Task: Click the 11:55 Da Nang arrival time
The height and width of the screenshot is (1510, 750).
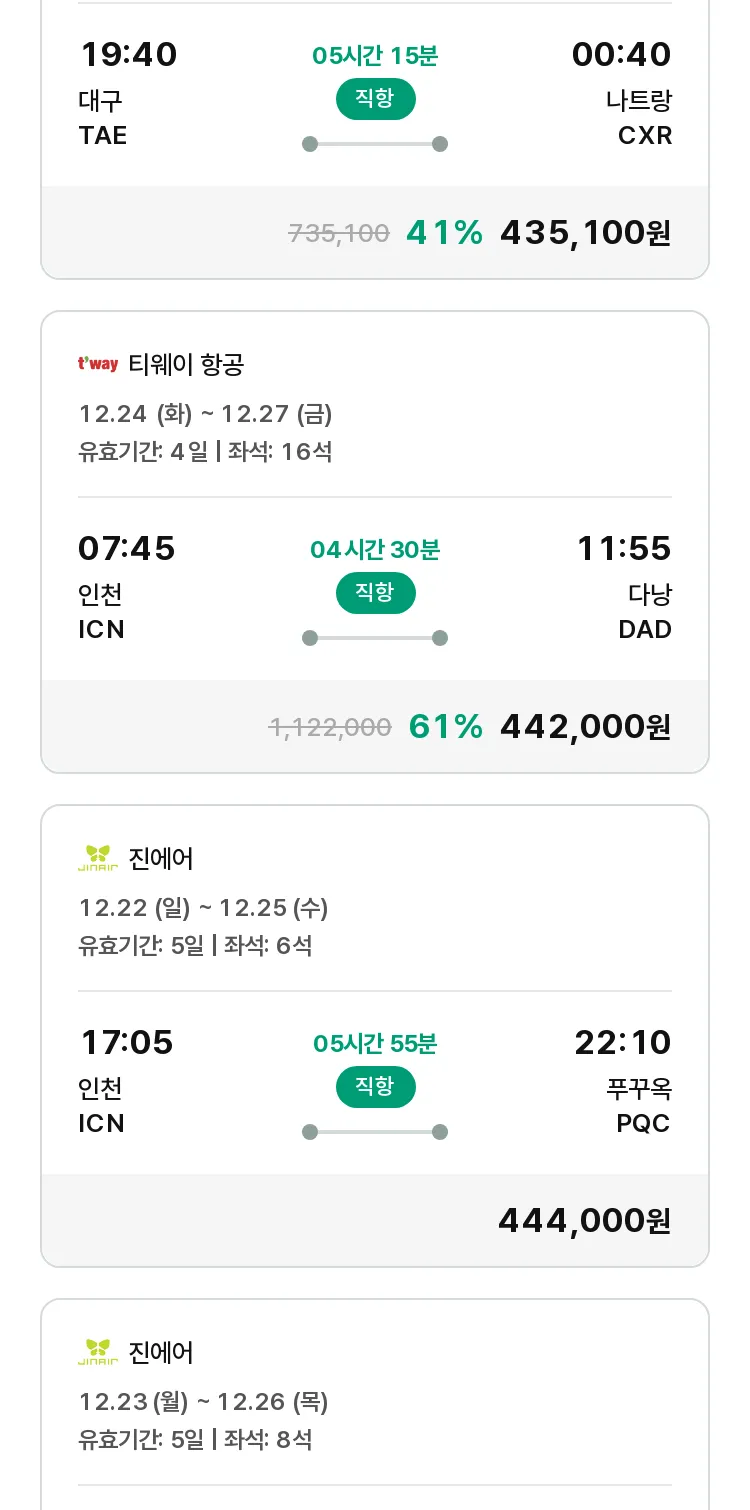Action: pyautogui.click(x=624, y=549)
